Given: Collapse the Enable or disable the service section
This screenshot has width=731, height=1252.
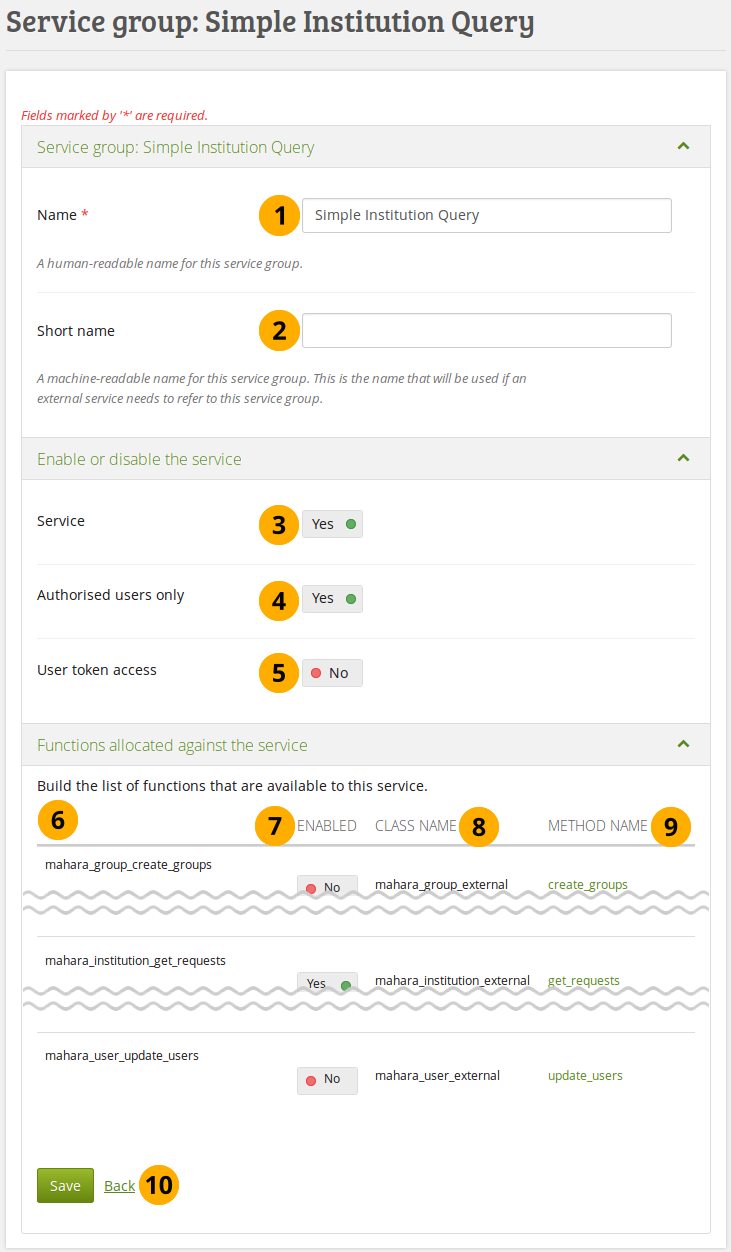Looking at the screenshot, I should (683, 458).
